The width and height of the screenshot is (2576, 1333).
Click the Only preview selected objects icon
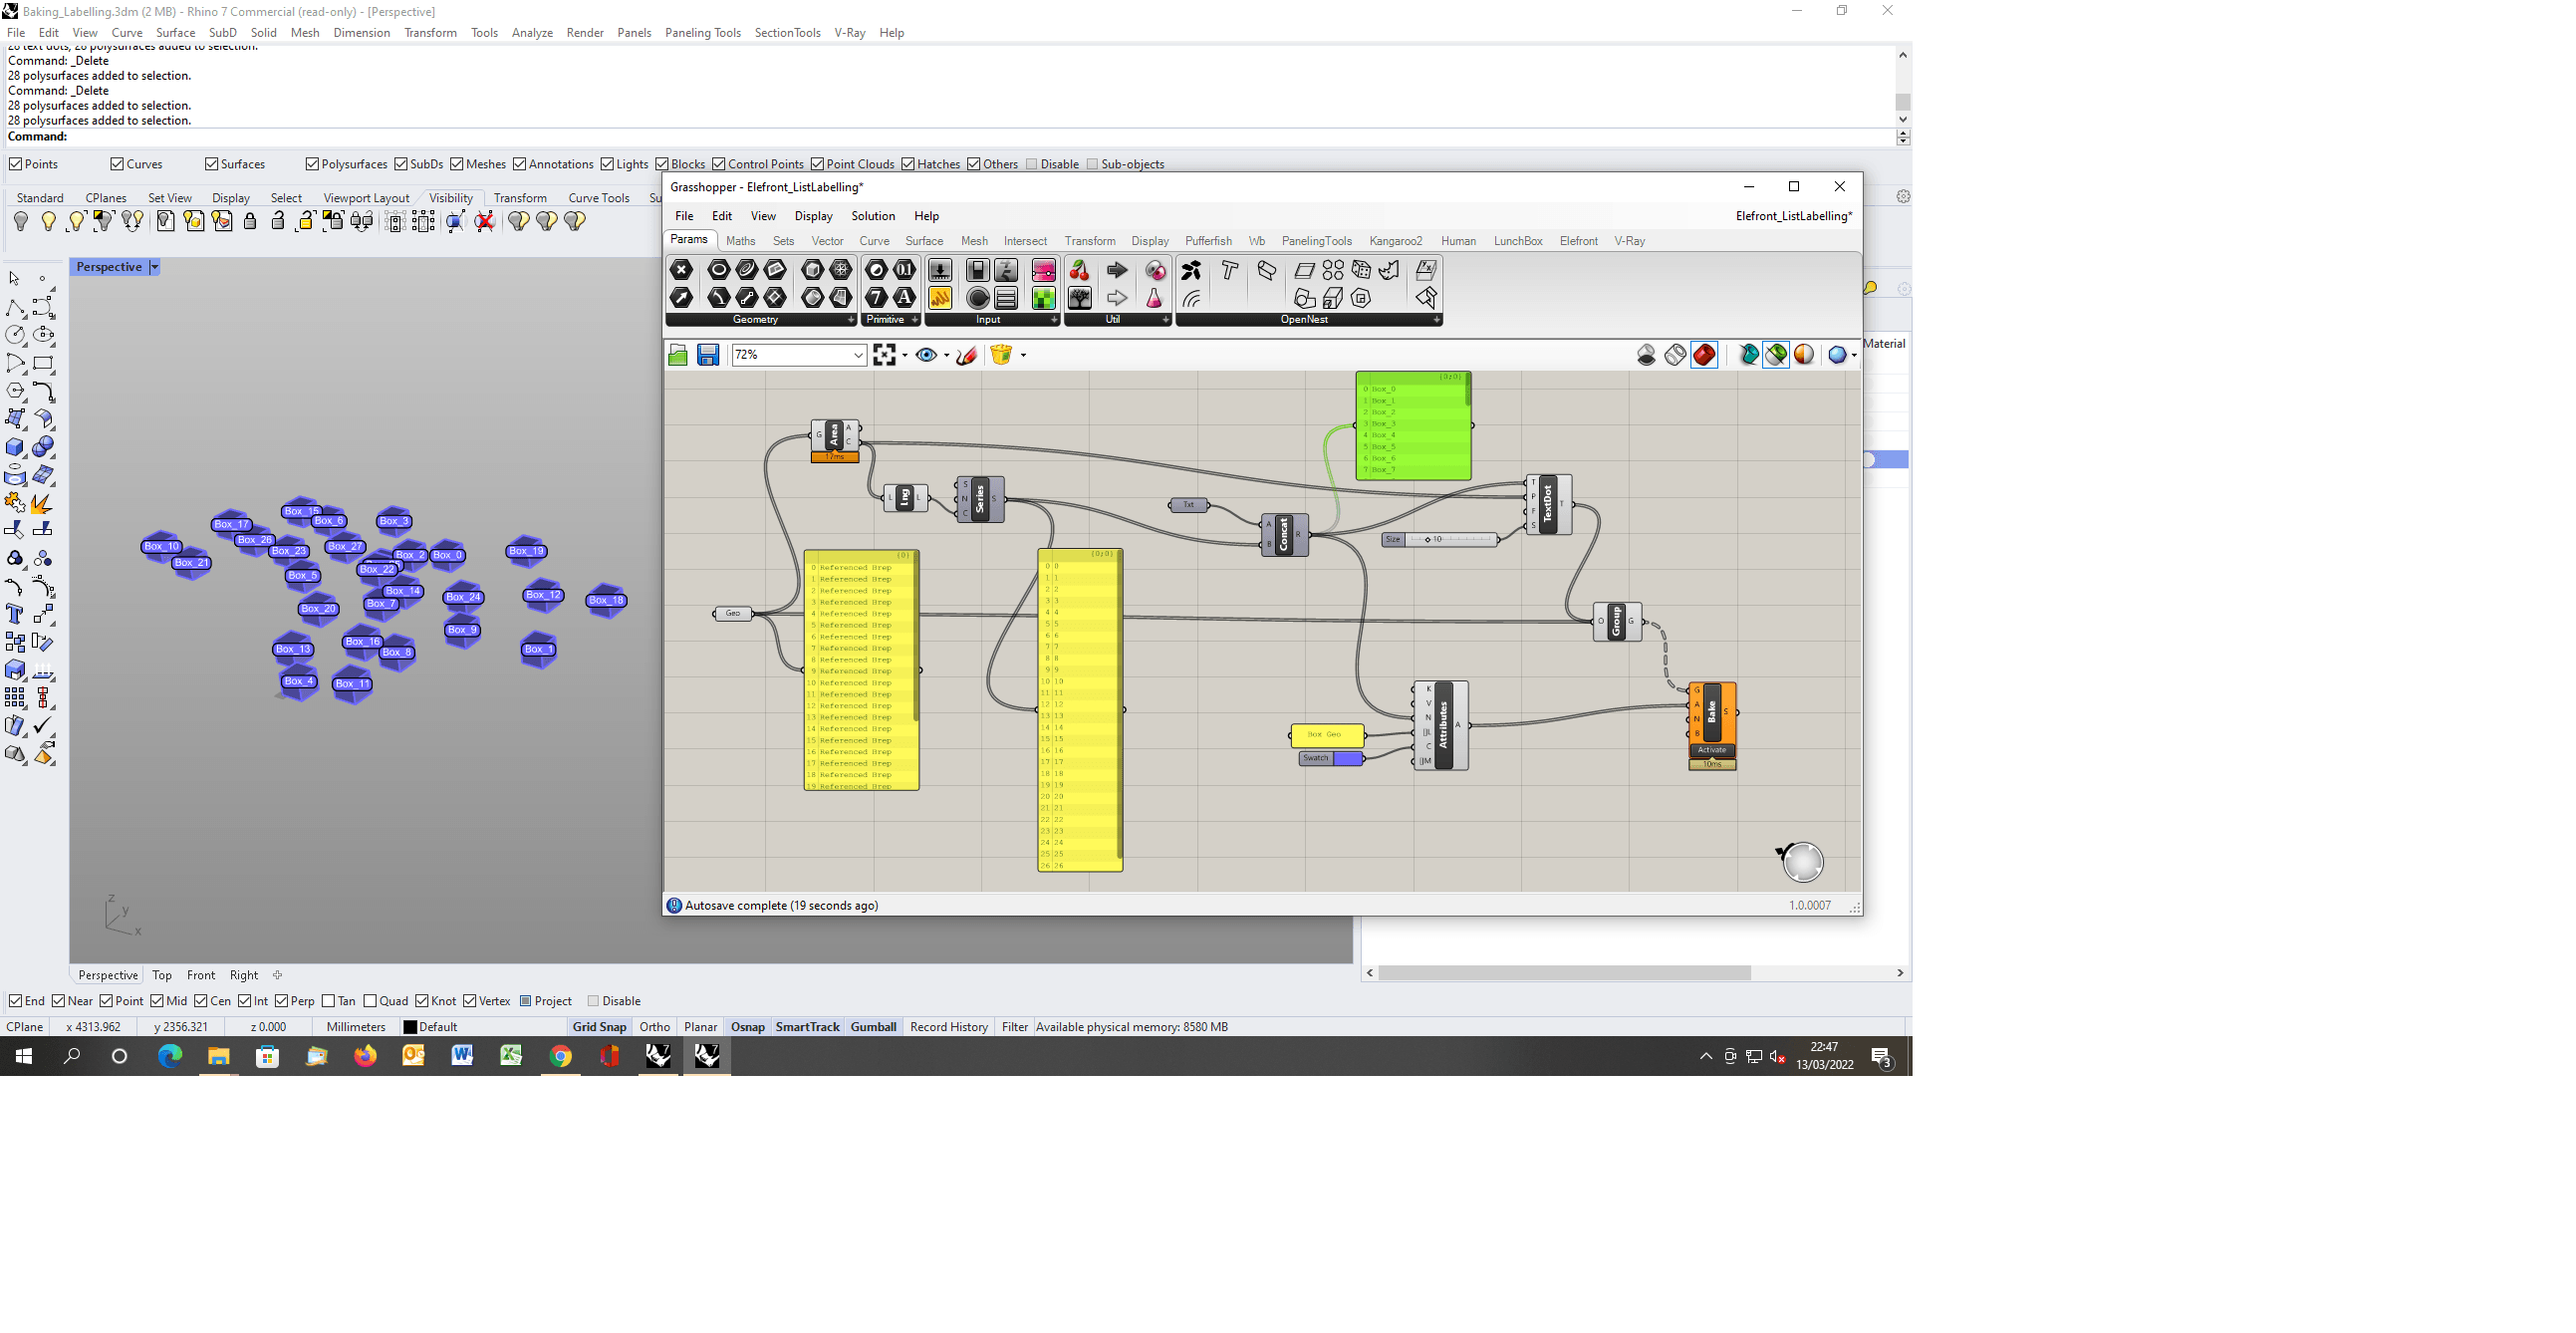tap(1776, 355)
